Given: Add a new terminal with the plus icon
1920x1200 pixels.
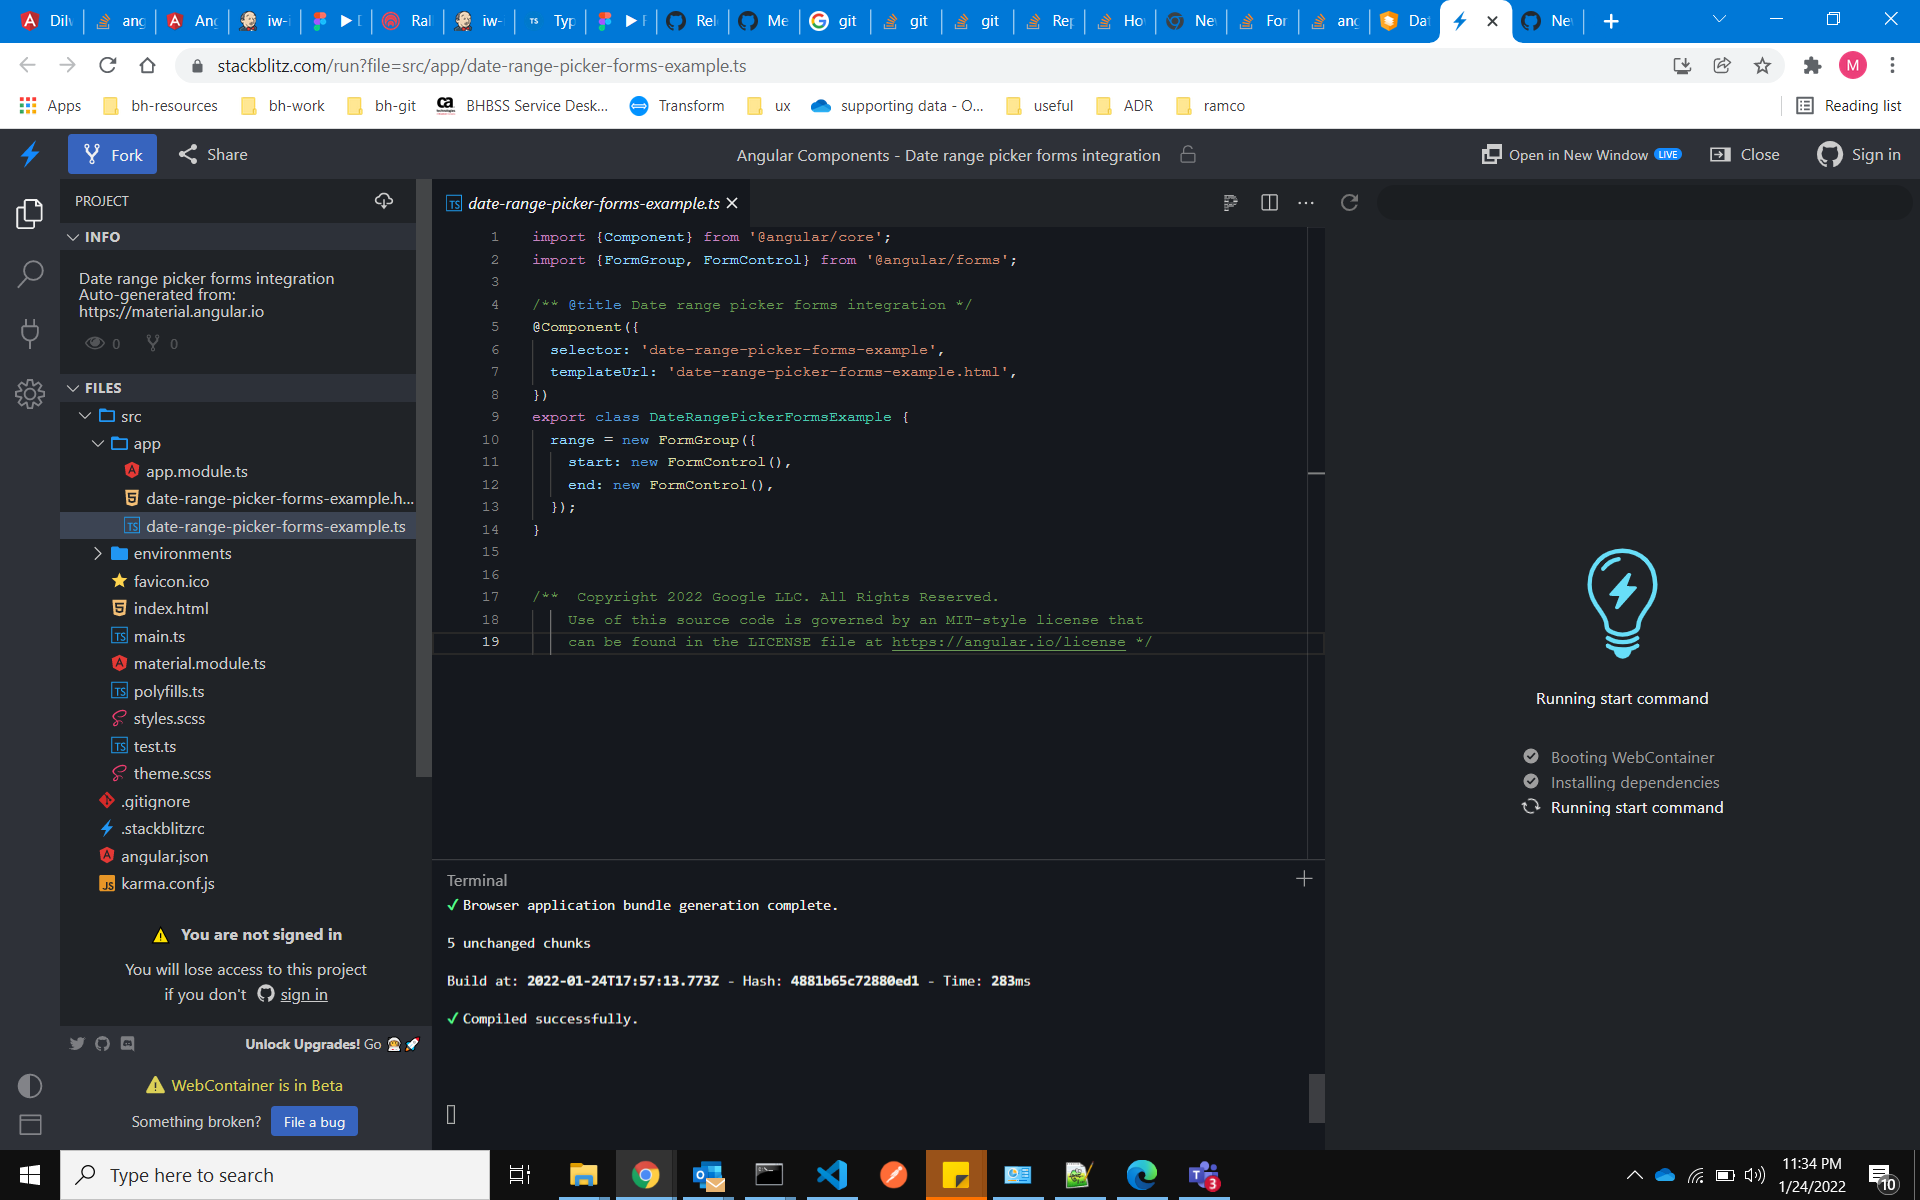Looking at the screenshot, I should (1304, 879).
